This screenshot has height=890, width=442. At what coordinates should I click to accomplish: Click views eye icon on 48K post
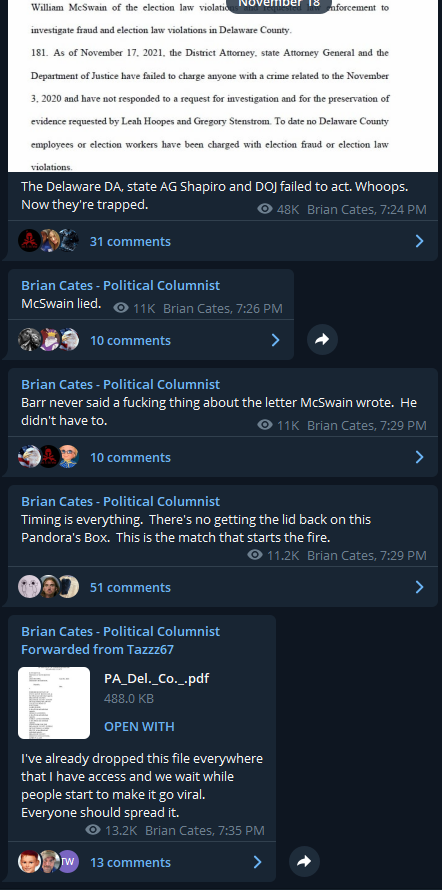(265, 209)
